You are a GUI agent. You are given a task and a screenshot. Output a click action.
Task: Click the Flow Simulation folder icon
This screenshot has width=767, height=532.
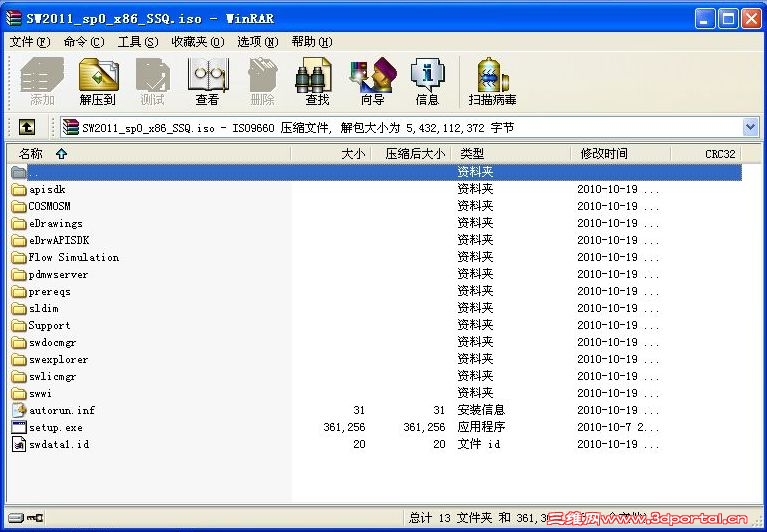coord(19,257)
